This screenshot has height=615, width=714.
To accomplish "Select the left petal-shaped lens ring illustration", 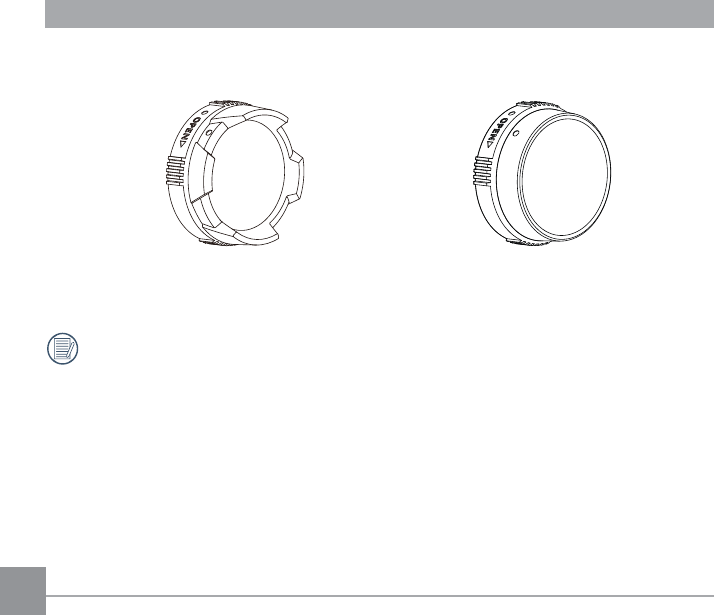I will pyautogui.click(x=235, y=173).
